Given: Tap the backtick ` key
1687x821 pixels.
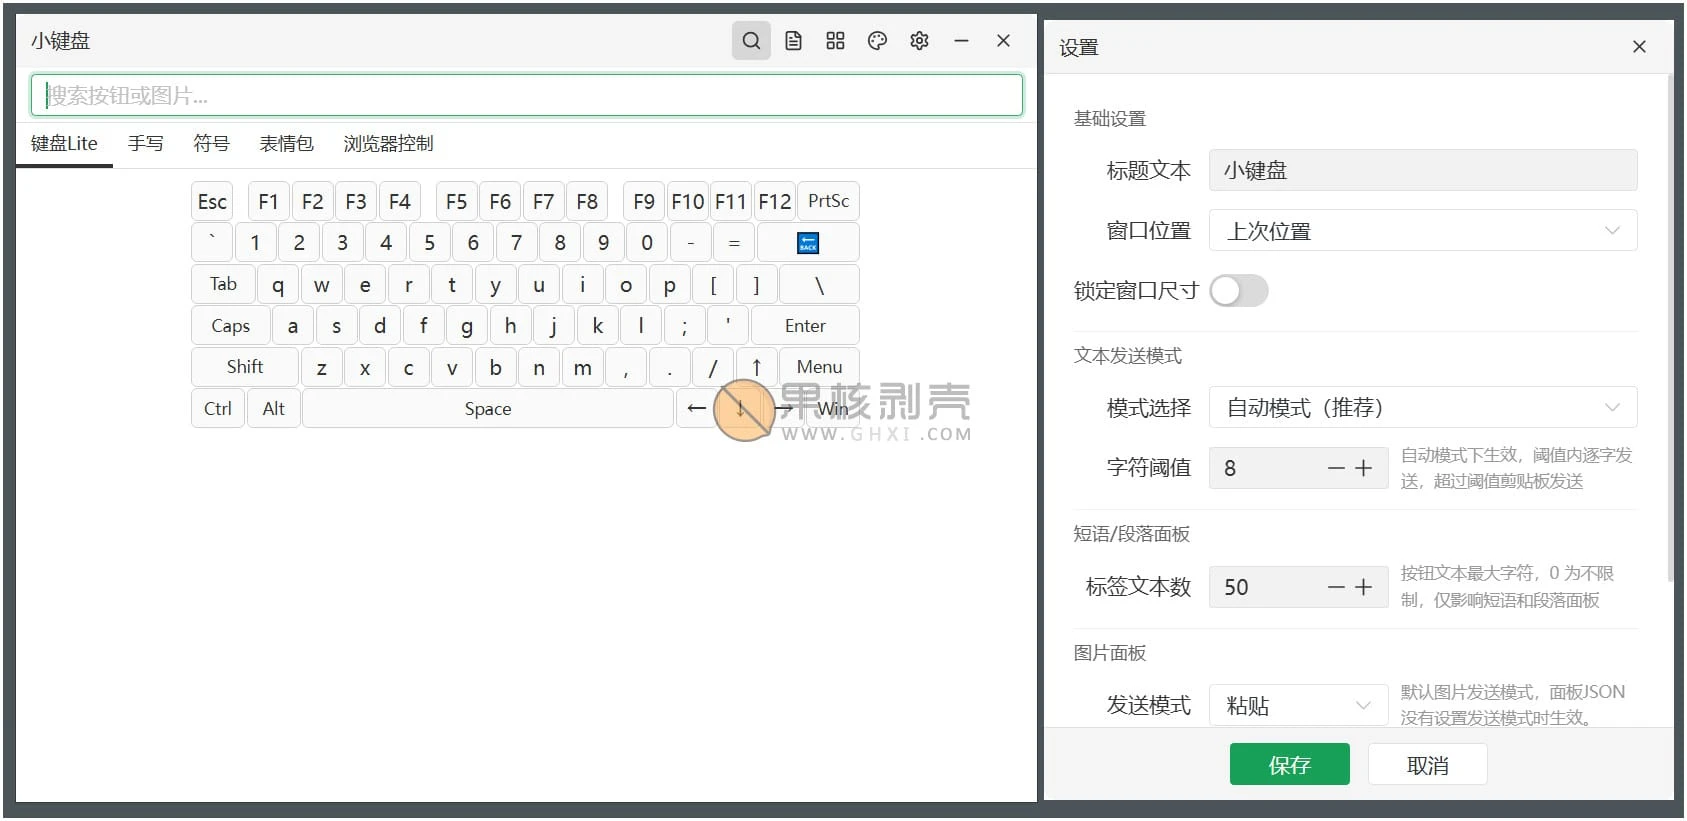Looking at the screenshot, I should (212, 243).
